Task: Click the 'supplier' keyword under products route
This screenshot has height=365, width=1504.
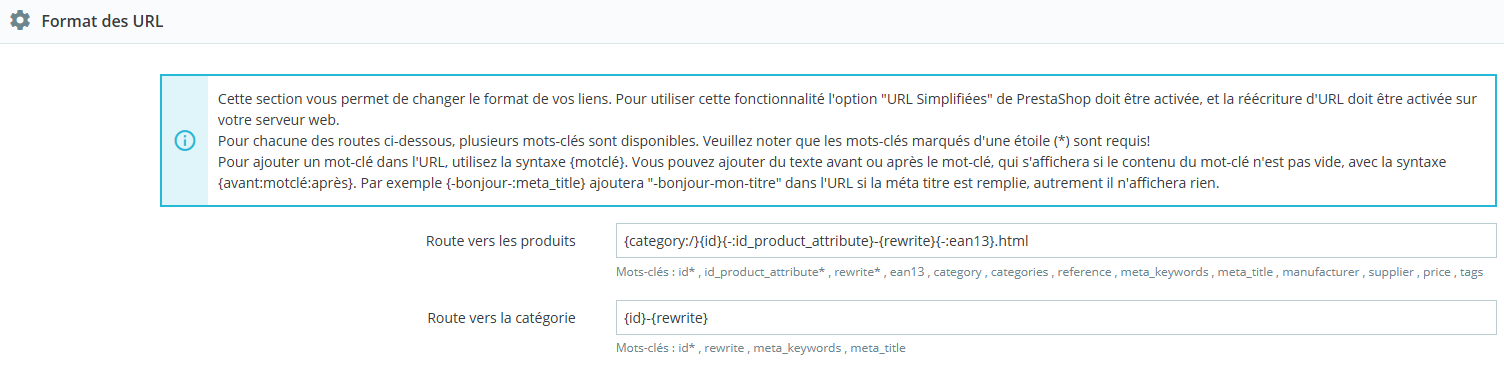Action: (1391, 272)
